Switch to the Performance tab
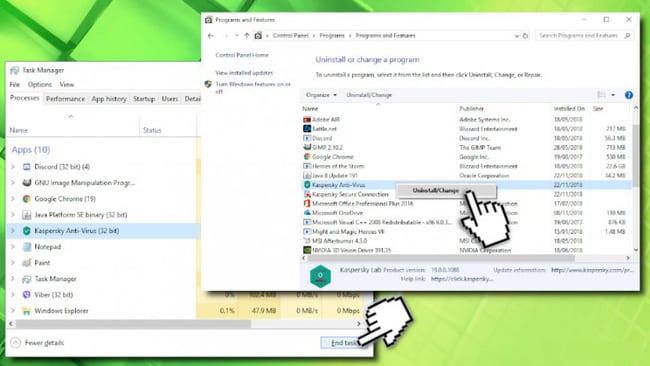 pos(65,99)
